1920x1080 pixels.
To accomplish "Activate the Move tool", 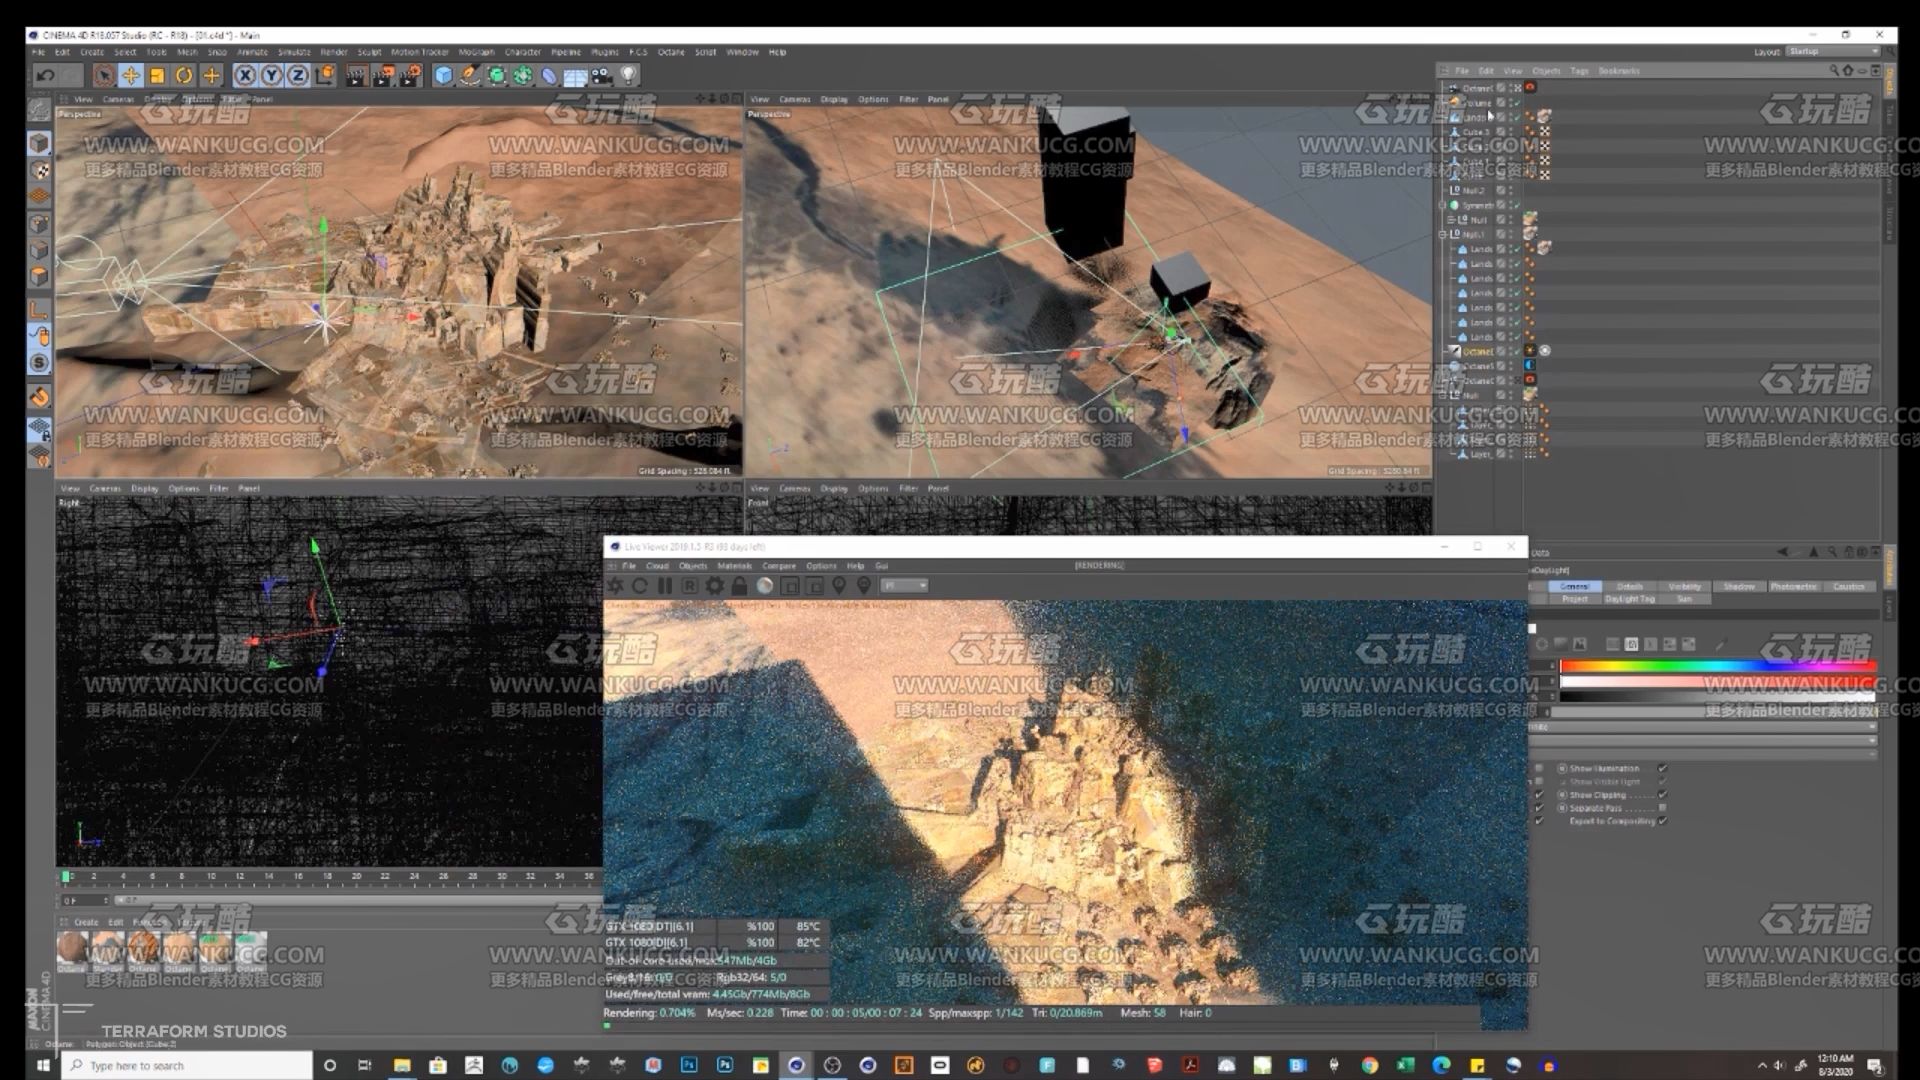I will tap(131, 75).
